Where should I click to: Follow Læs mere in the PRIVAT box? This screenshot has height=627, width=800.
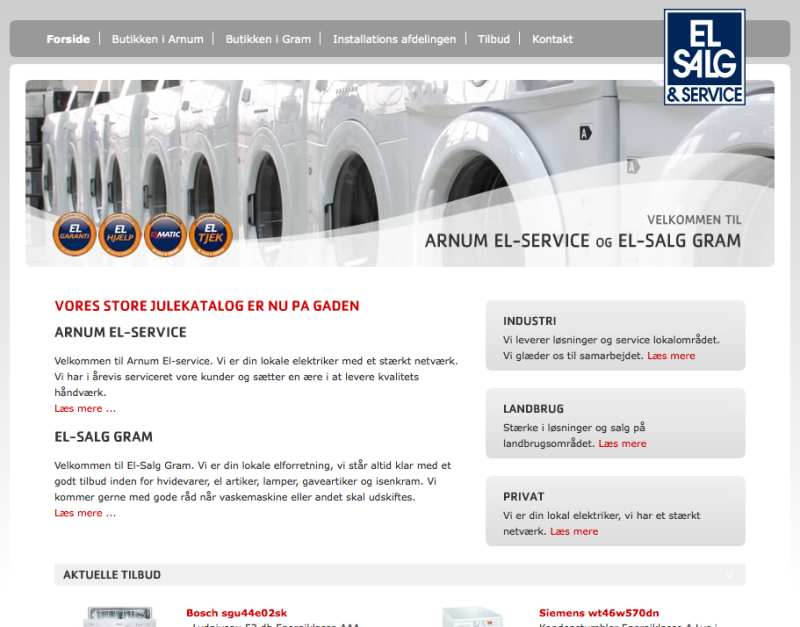click(575, 531)
